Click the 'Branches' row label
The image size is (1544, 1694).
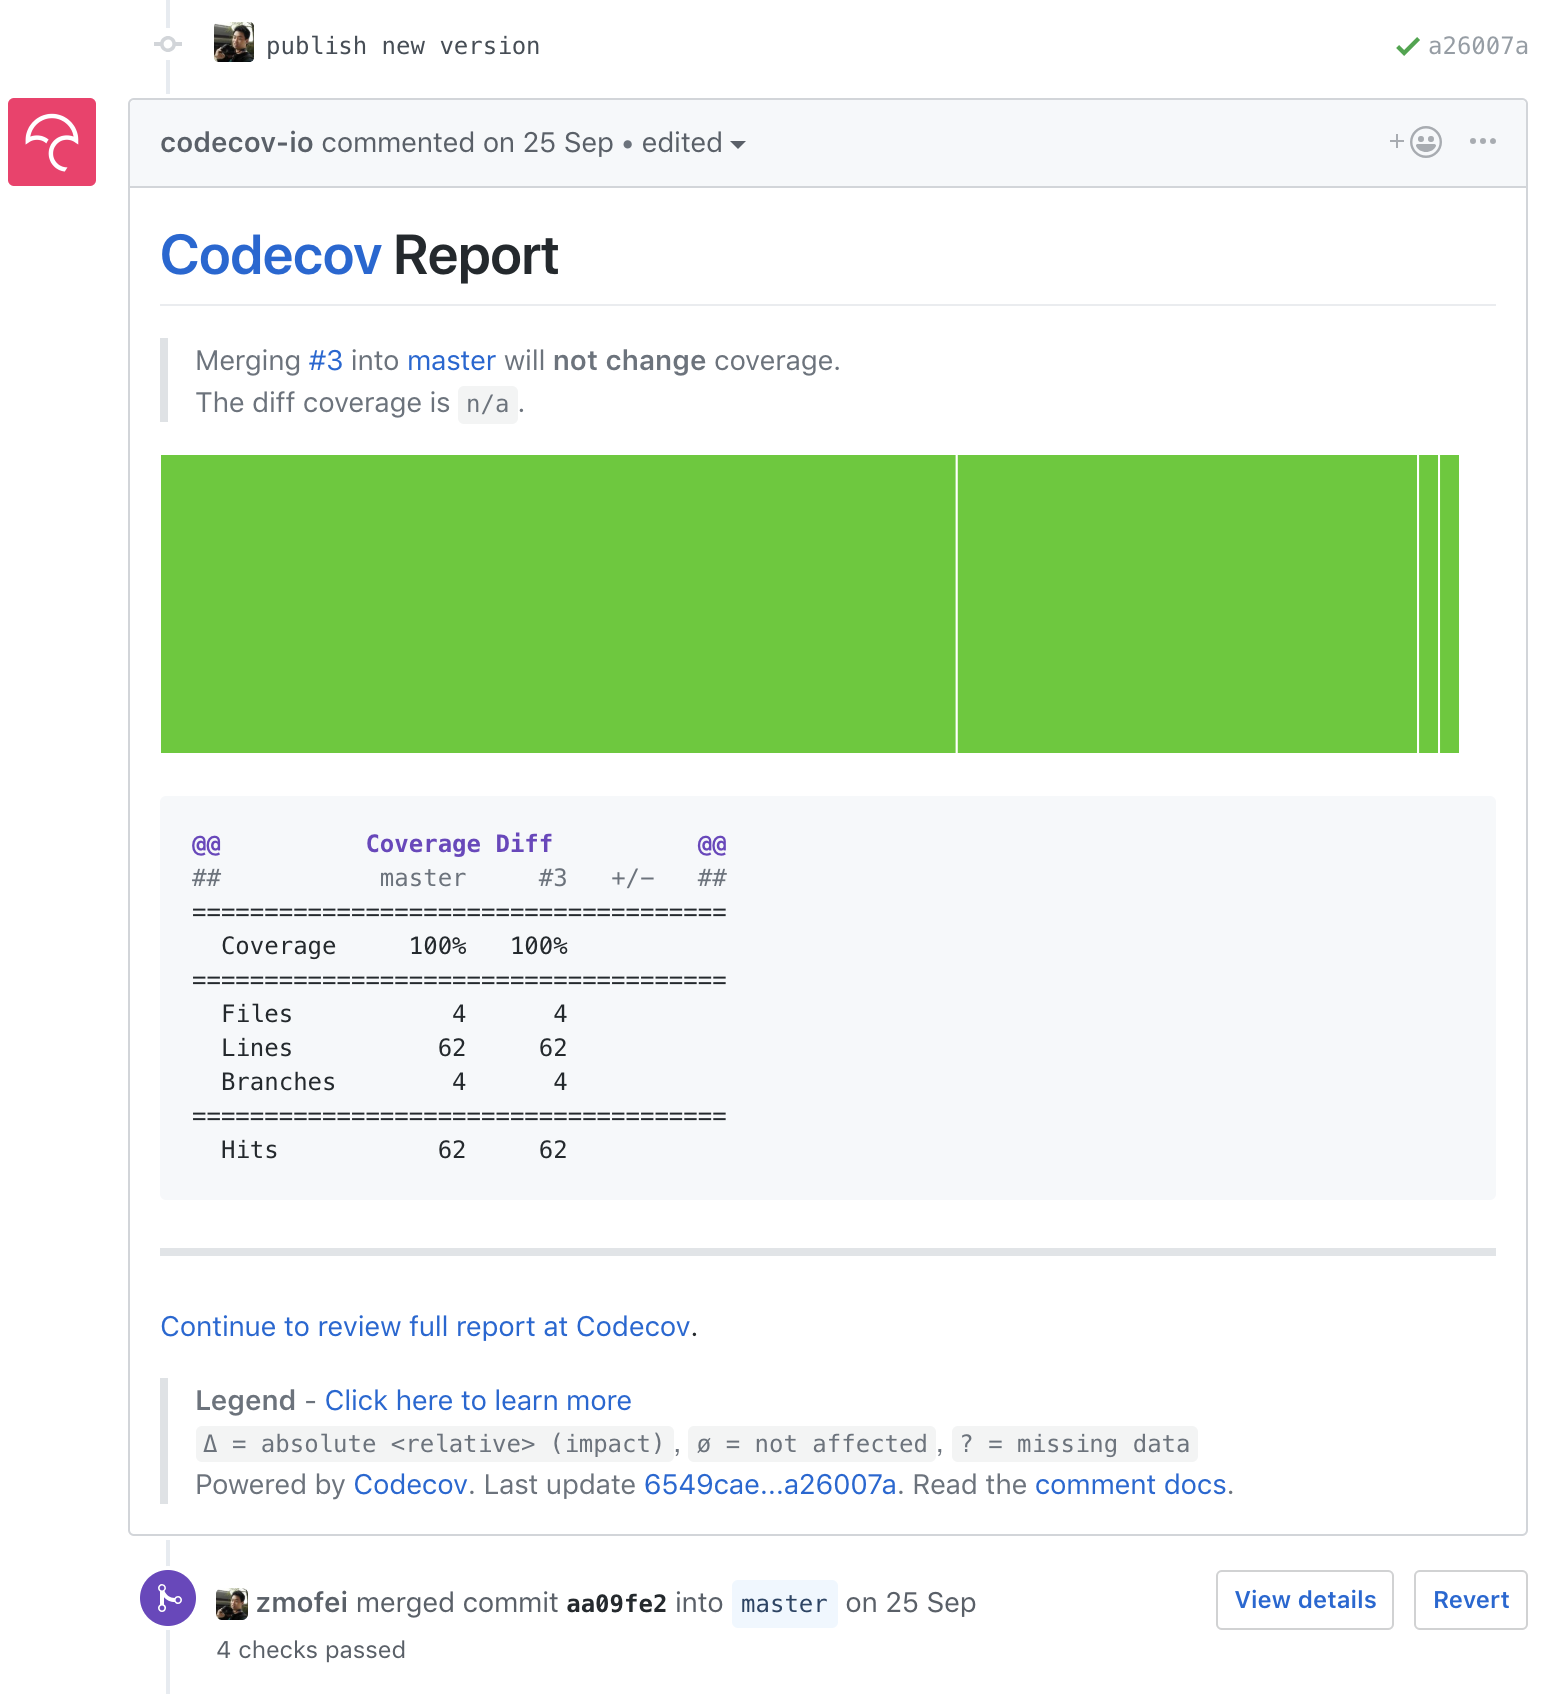pos(278,1082)
